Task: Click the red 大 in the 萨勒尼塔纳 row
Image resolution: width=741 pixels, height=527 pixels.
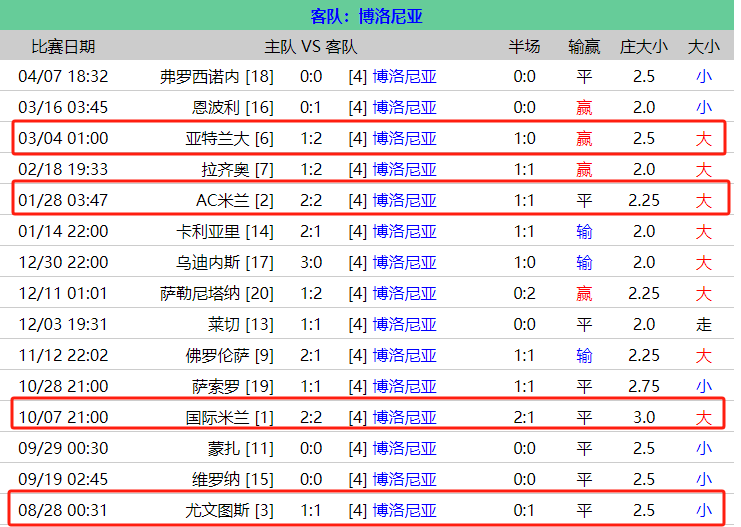Action: (x=704, y=293)
